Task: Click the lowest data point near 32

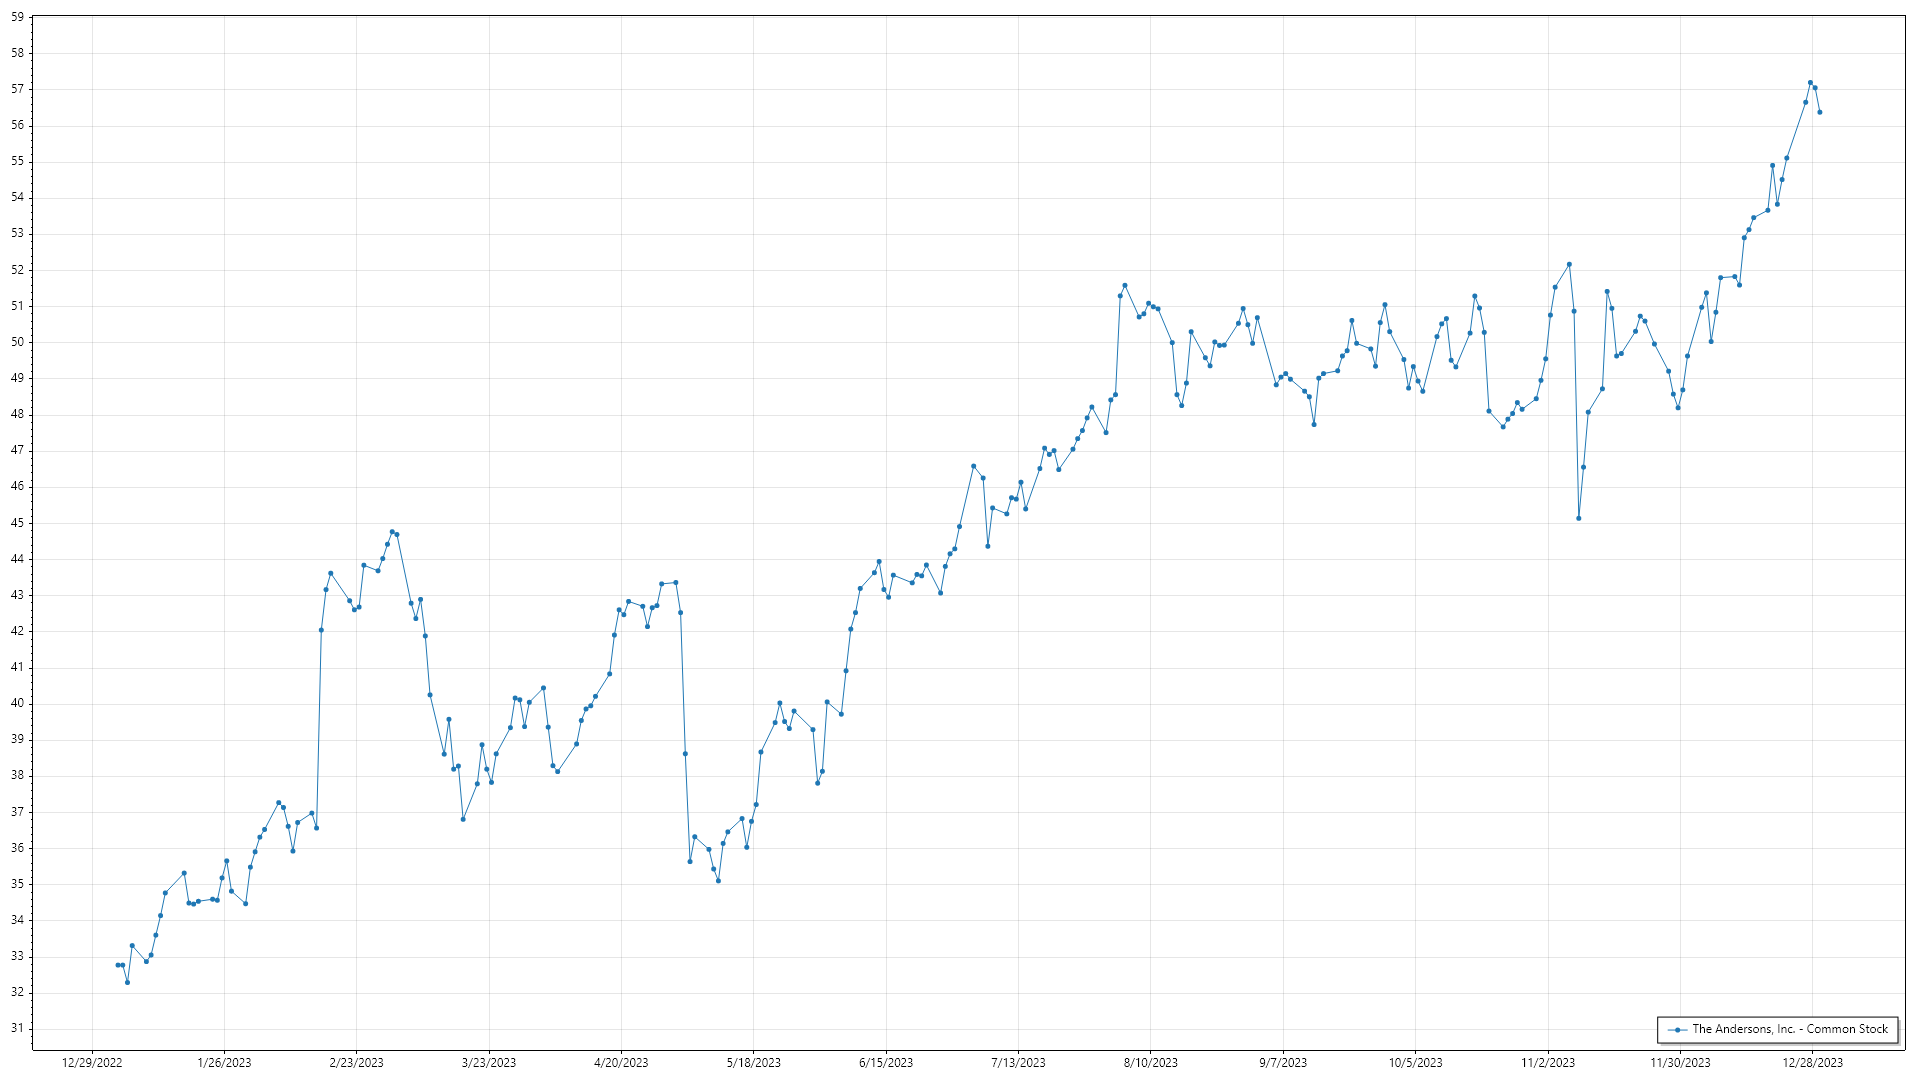Action: click(x=127, y=982)
